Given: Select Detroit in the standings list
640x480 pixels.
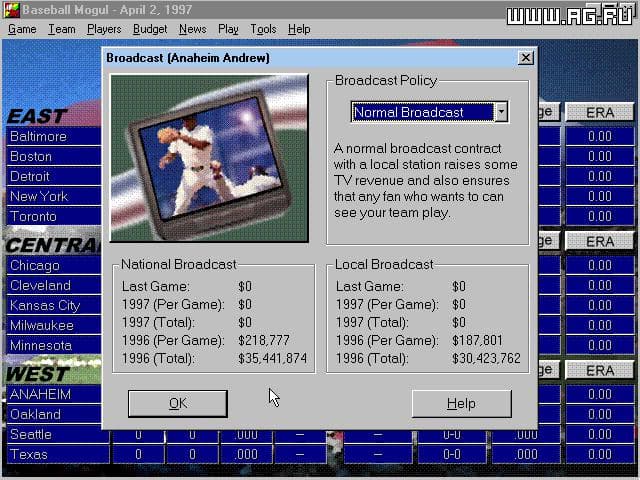Looking at the screenshot, I should pyautogui.click(x=54, y=176).
